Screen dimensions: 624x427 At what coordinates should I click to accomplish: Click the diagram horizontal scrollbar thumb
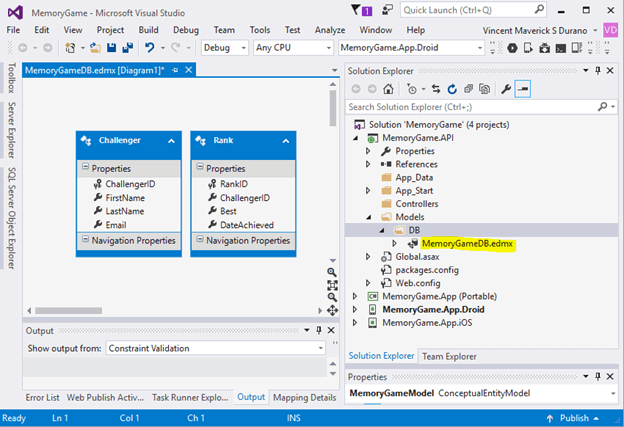click(x=68, y=310)
